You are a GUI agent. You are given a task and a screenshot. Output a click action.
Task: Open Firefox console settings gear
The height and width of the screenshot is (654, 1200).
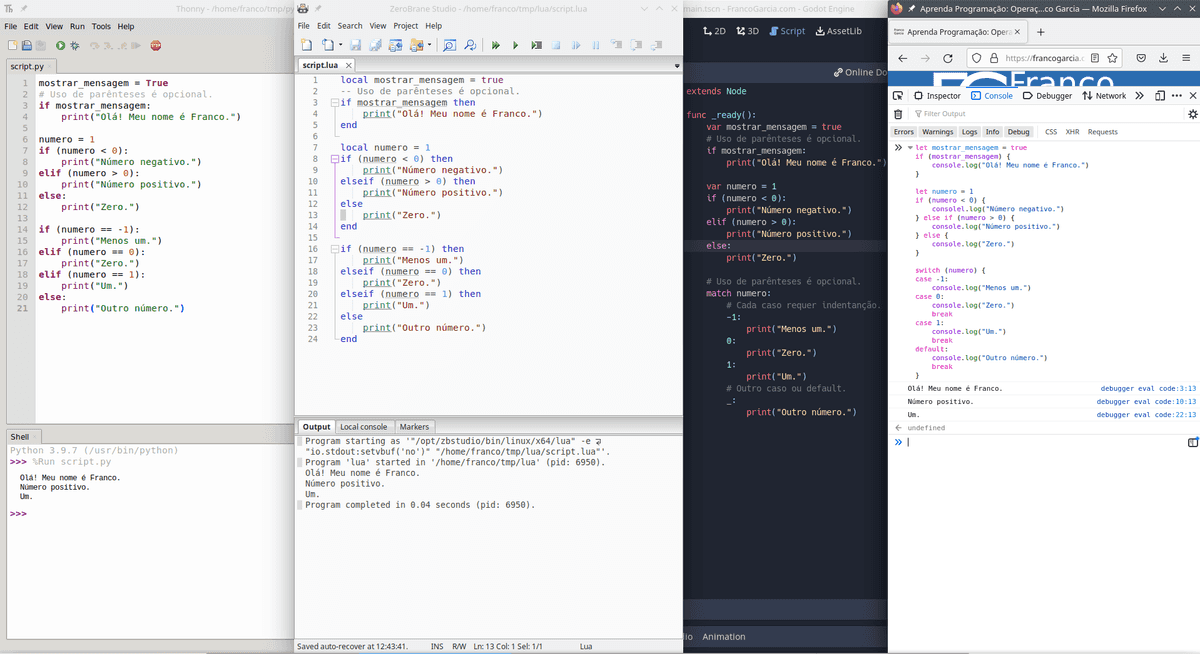tap(1192, 114)
